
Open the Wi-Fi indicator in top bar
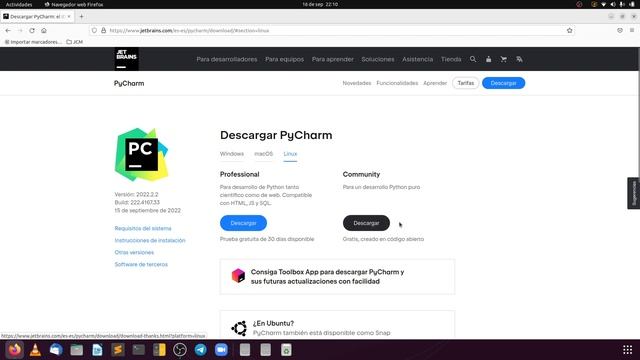[x=603, y=4]
